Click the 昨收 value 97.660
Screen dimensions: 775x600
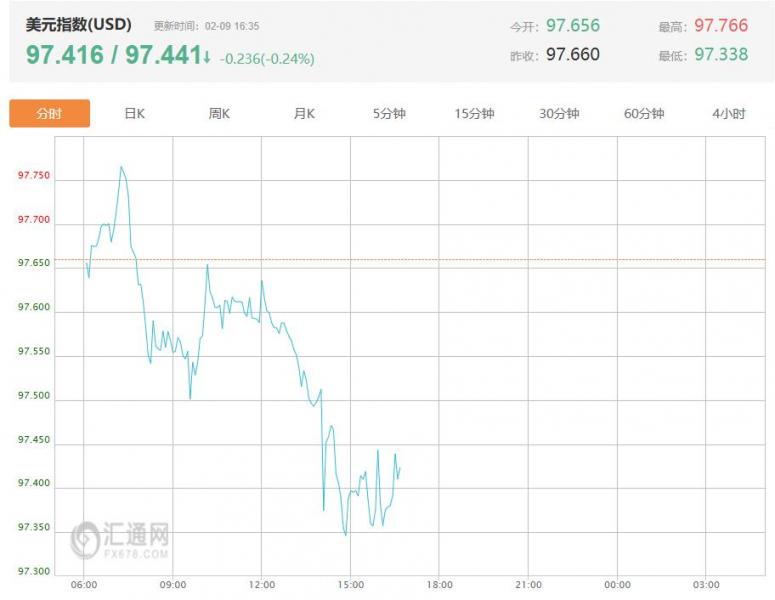573,54
